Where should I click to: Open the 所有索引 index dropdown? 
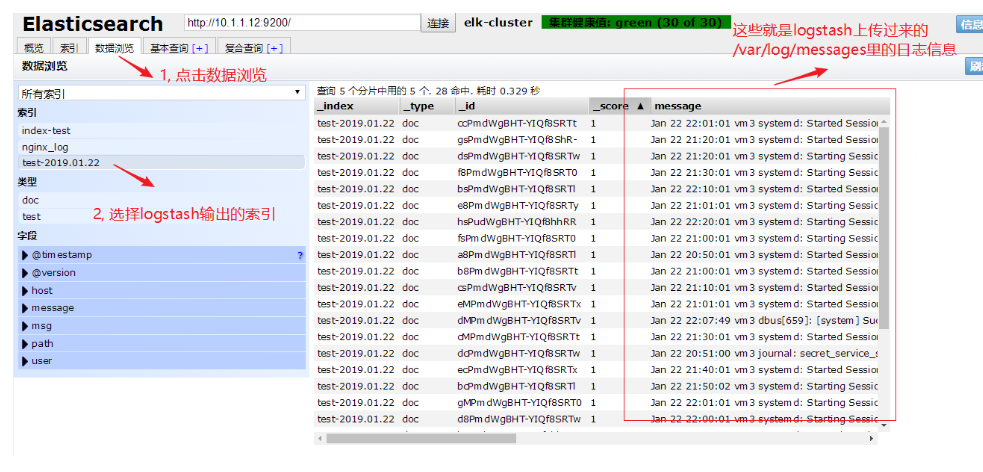[x=162, y=93]
